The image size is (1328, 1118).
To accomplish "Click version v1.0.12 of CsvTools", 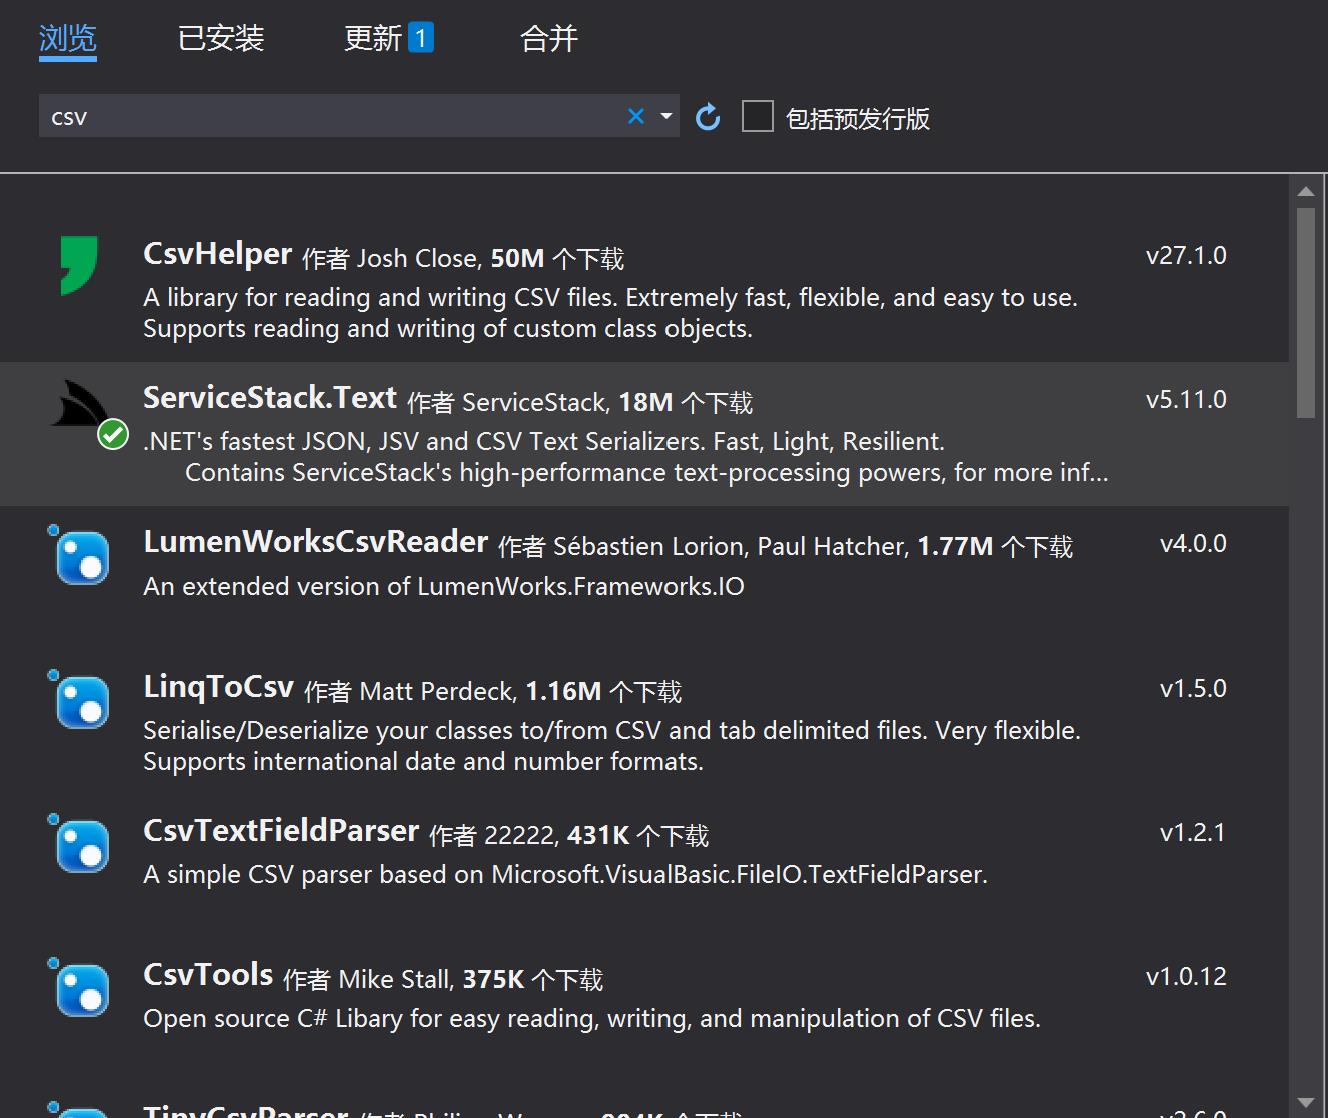I will point(1186,977).
